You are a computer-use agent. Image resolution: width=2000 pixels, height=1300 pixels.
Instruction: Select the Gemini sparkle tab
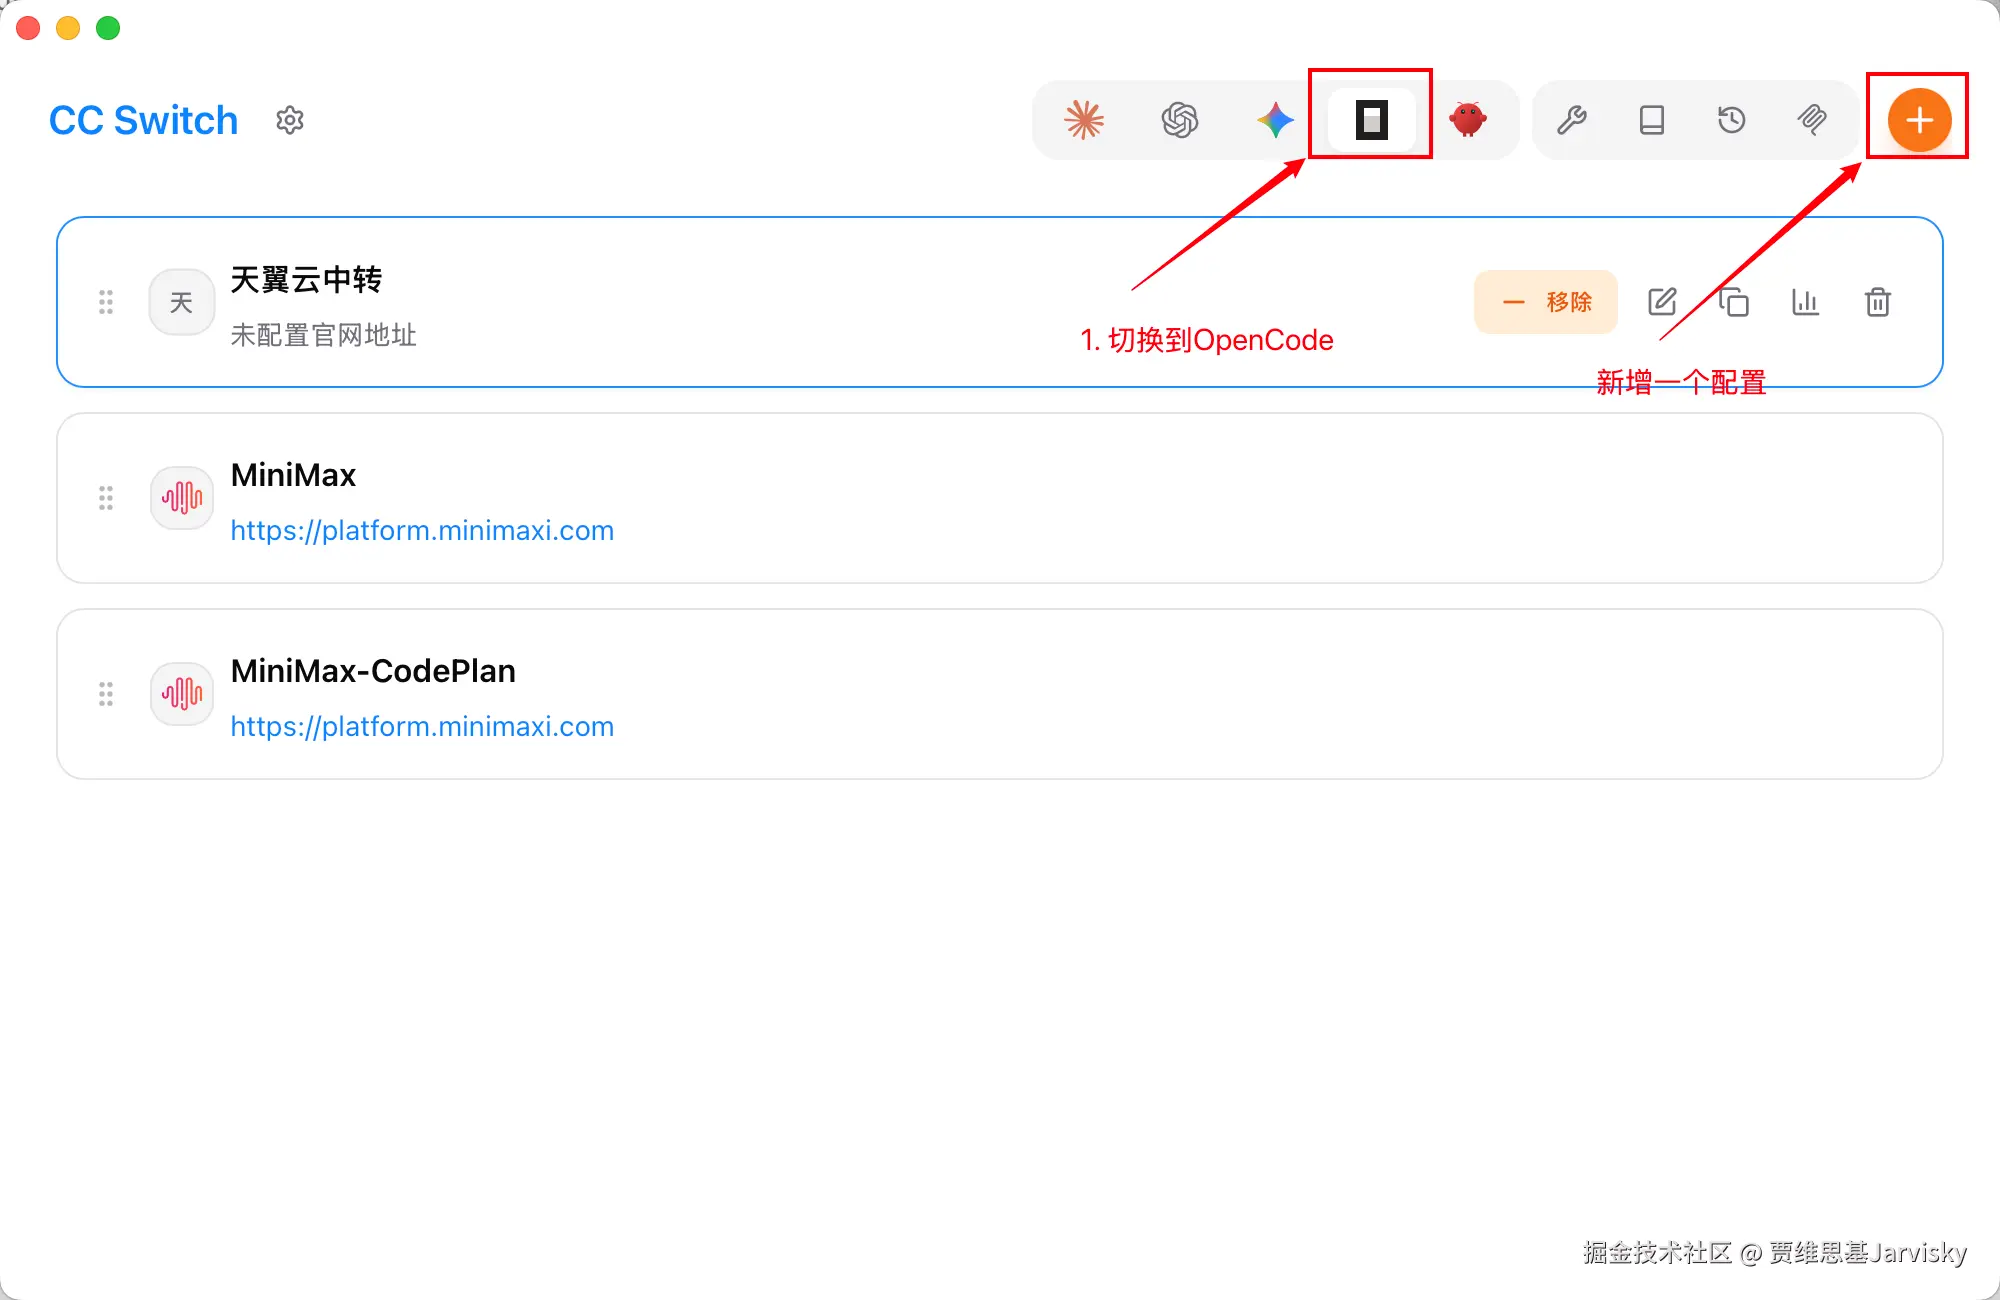1275,120
